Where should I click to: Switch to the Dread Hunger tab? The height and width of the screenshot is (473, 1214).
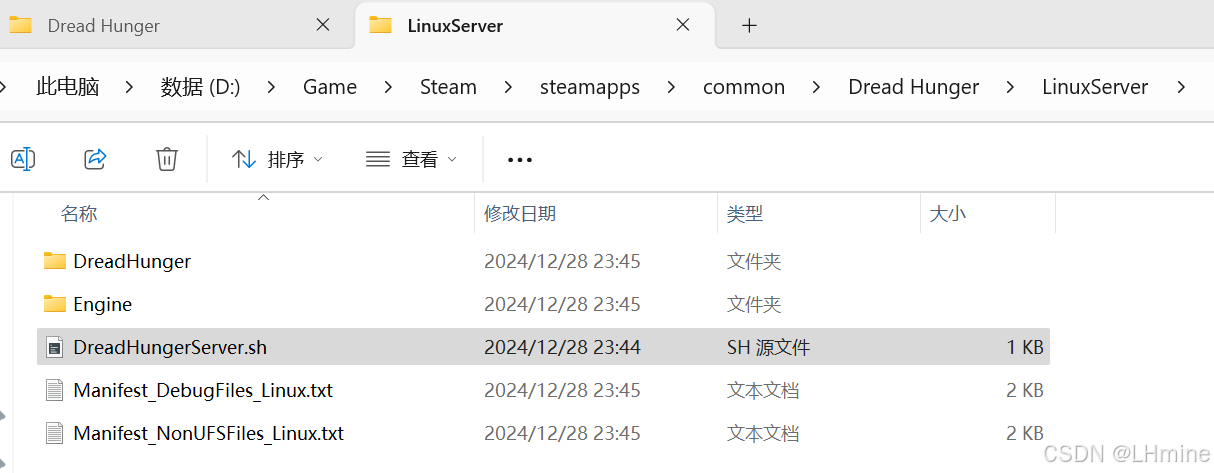(175, 25)
